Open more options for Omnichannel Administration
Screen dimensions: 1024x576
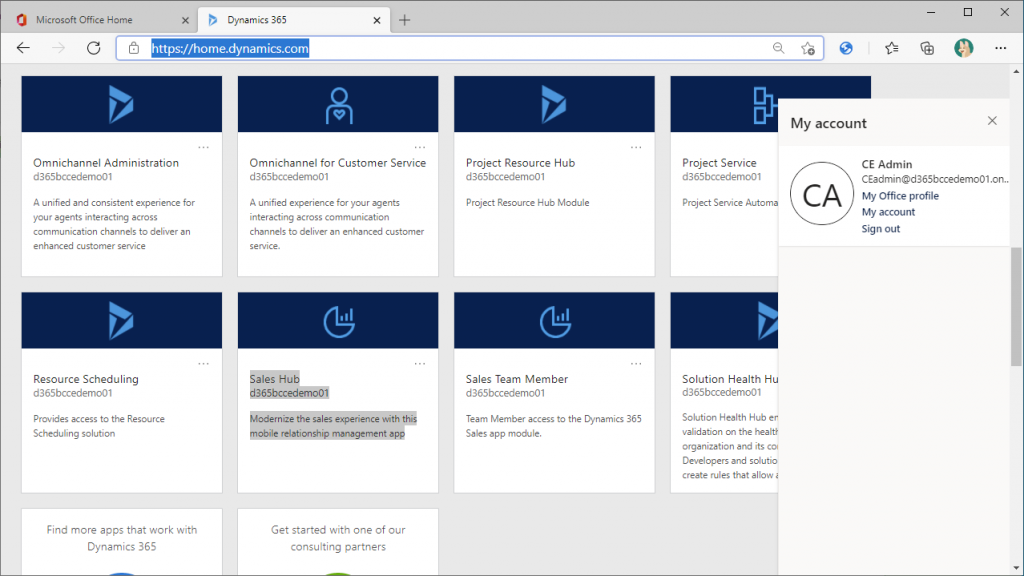[x=204, y=148]
